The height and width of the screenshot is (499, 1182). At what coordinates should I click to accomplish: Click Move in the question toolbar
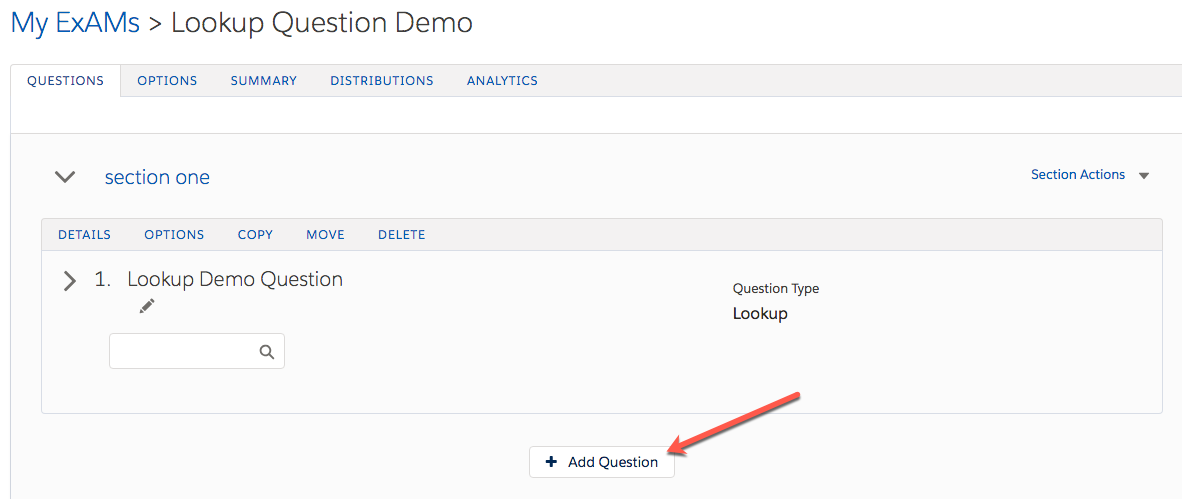(325, 235)
